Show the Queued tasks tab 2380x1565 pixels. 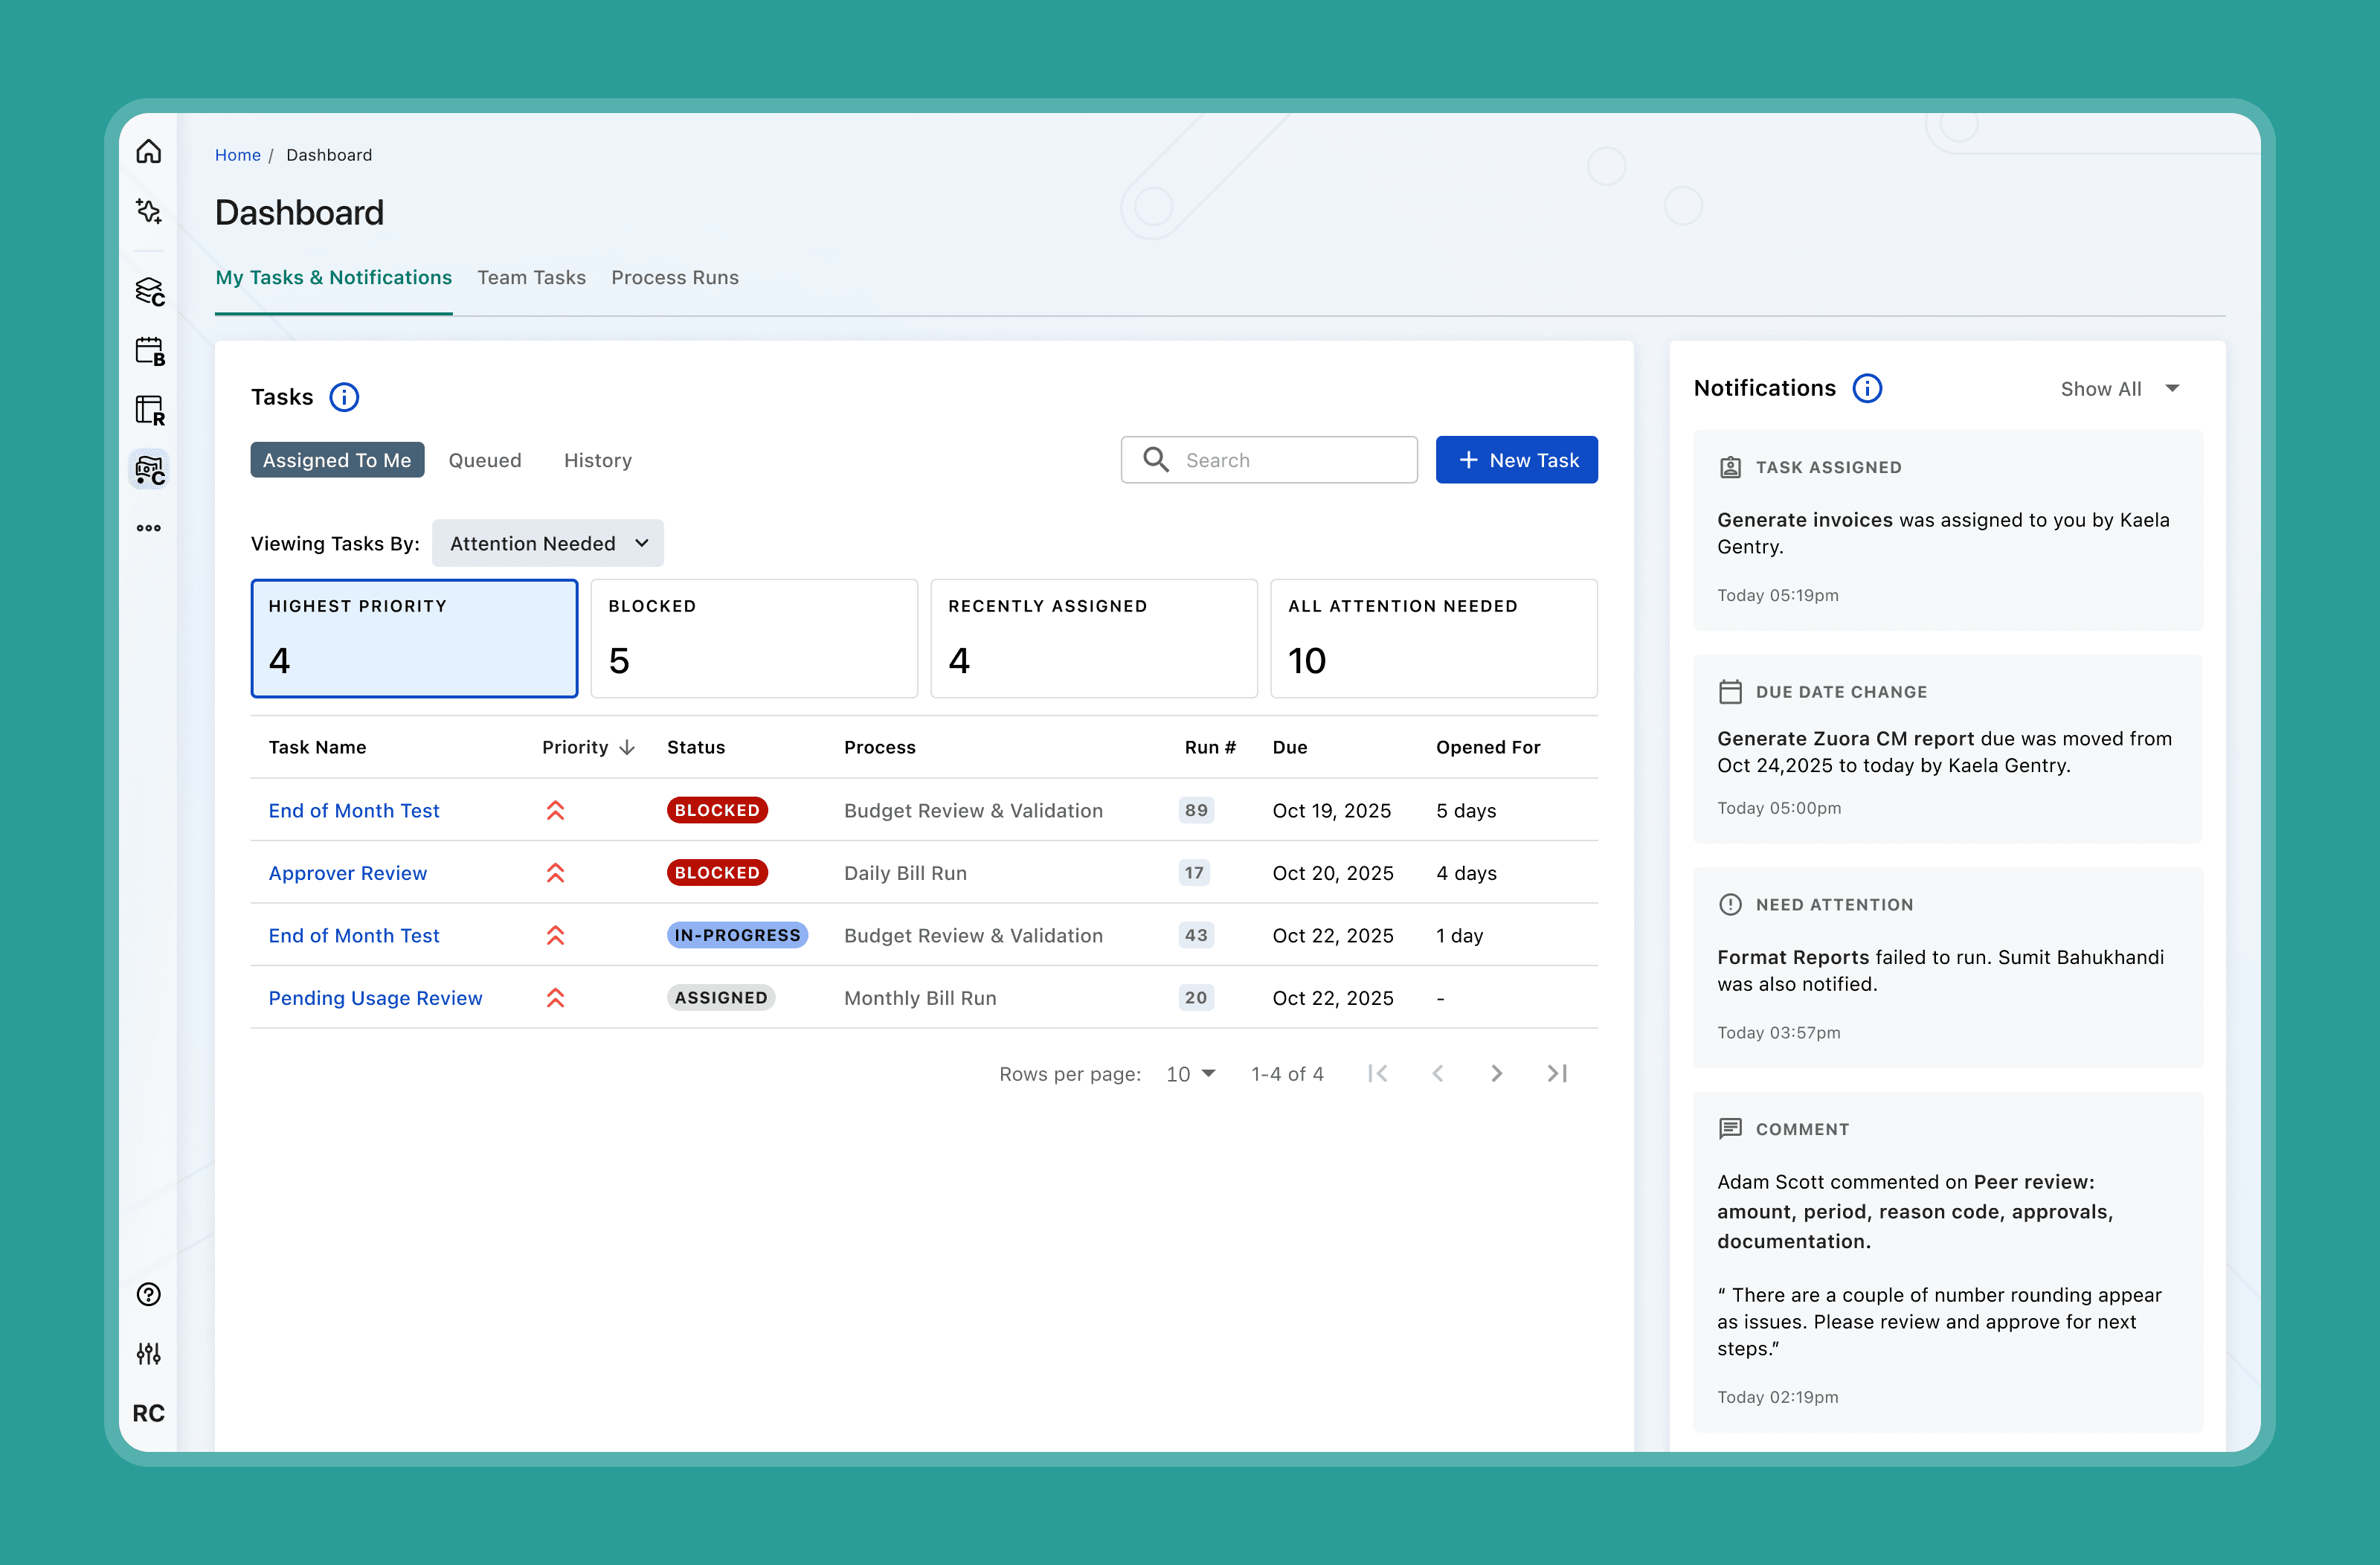(x=485, y=460)
